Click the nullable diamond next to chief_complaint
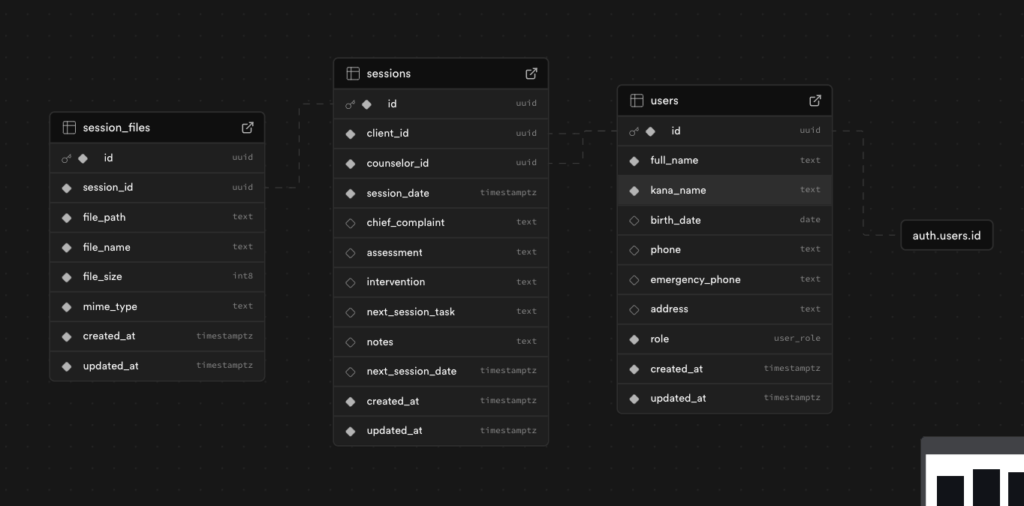The height and width of the screenshot is (506, 1024). pyautogui.click(x=351, y=223)
